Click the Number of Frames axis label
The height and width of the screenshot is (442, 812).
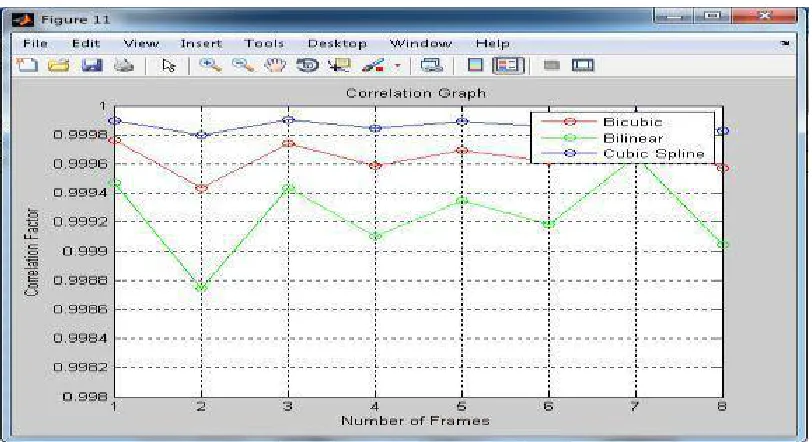(415, 421)
